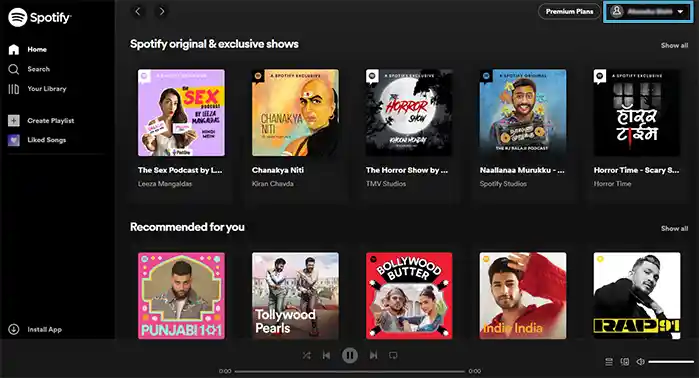Viewport: 699px width, 378px height.
Task: Adjust the volume slider
Action: tap(671, 362)
